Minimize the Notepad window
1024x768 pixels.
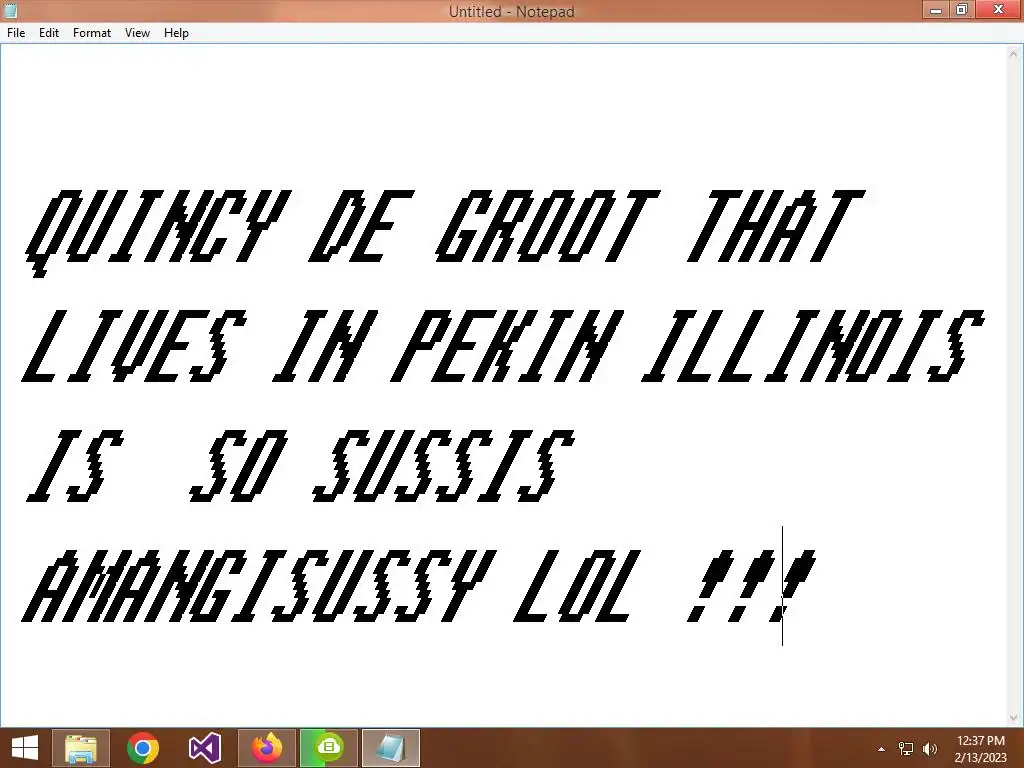click(936, 10)
